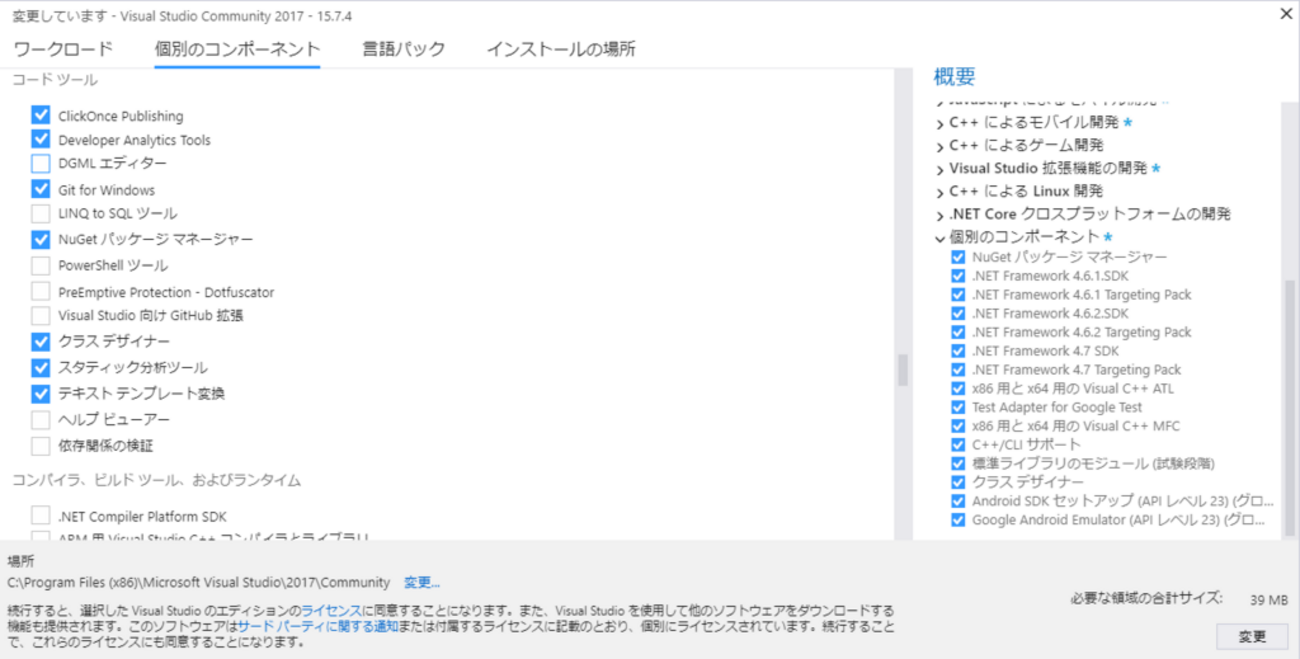Image resolution: width=1300 pixels, height=659 pixels.
Task: Open the 言語パック tab
Action: 404,49
